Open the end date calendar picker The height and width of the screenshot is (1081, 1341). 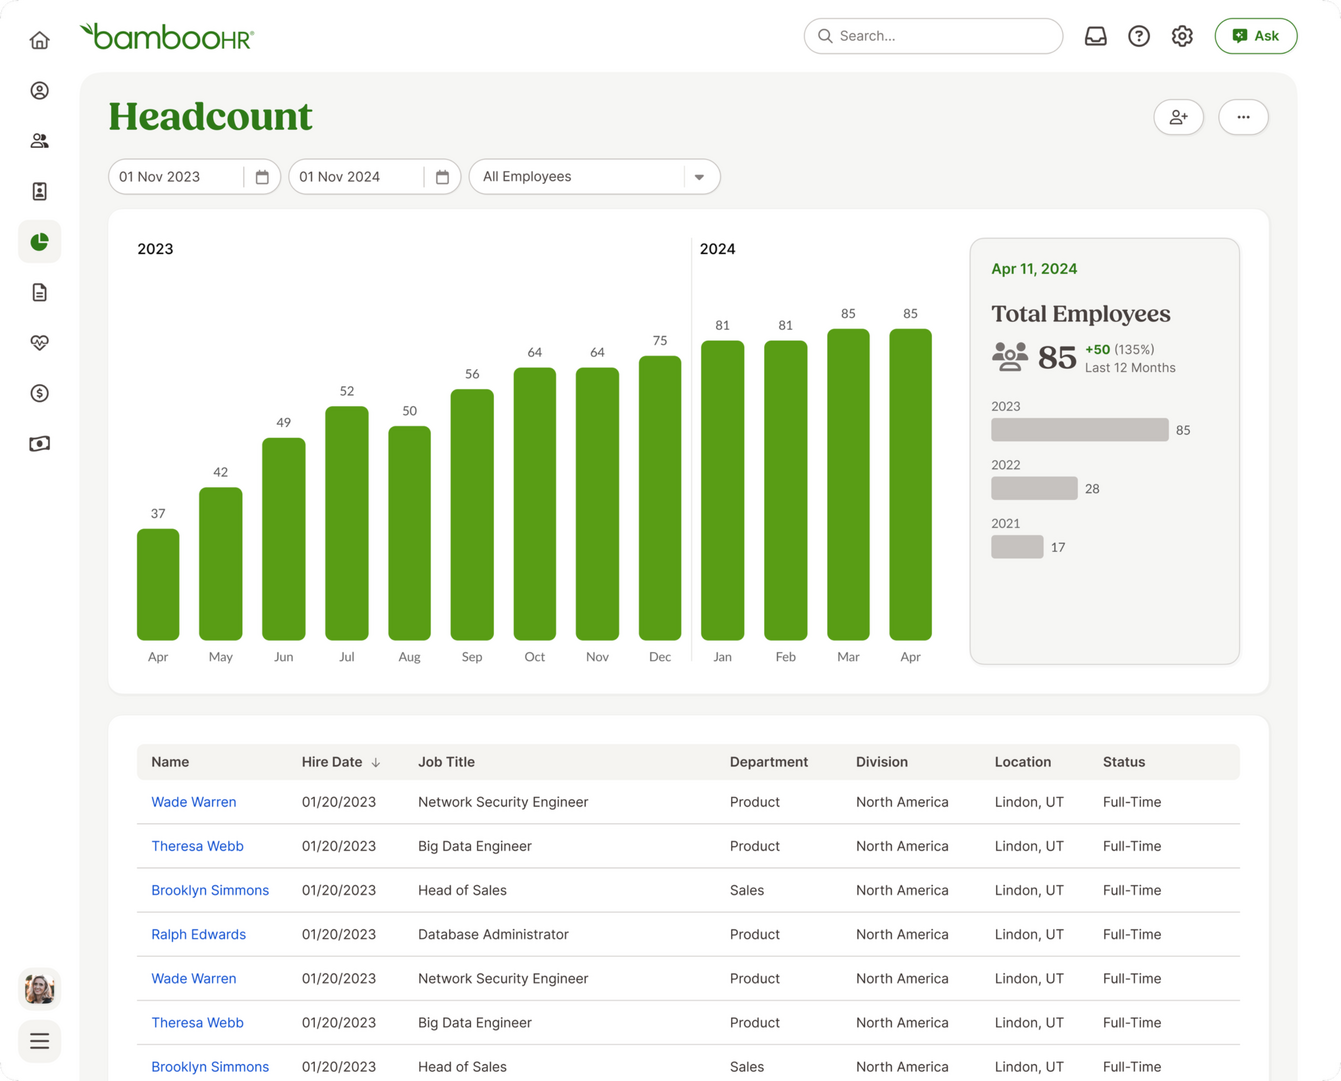442,177
